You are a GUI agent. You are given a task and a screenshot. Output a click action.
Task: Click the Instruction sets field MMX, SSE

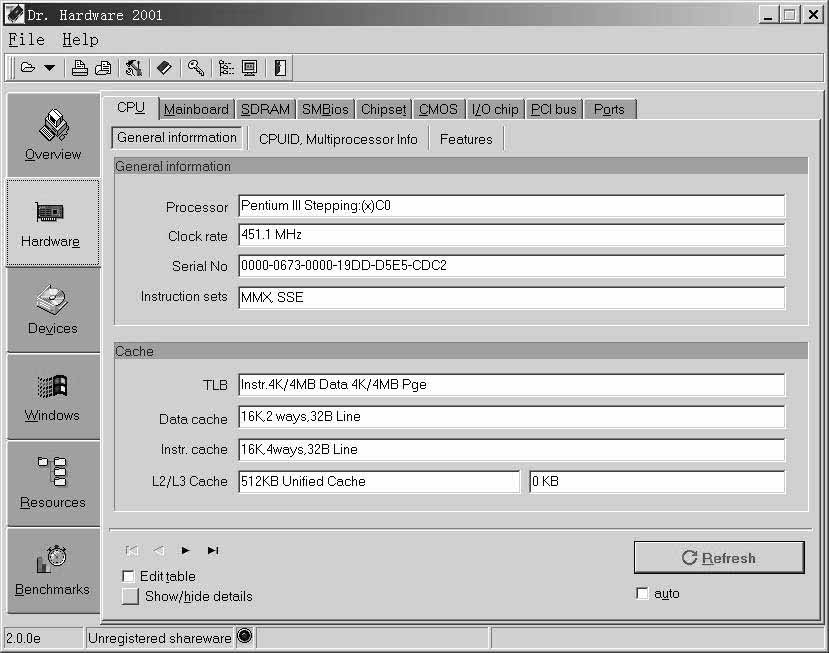tap(511, 297)
